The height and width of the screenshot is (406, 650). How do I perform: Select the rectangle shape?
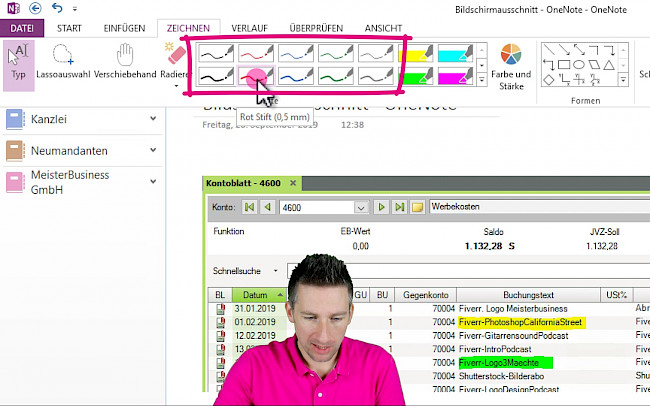pos(564,65)
